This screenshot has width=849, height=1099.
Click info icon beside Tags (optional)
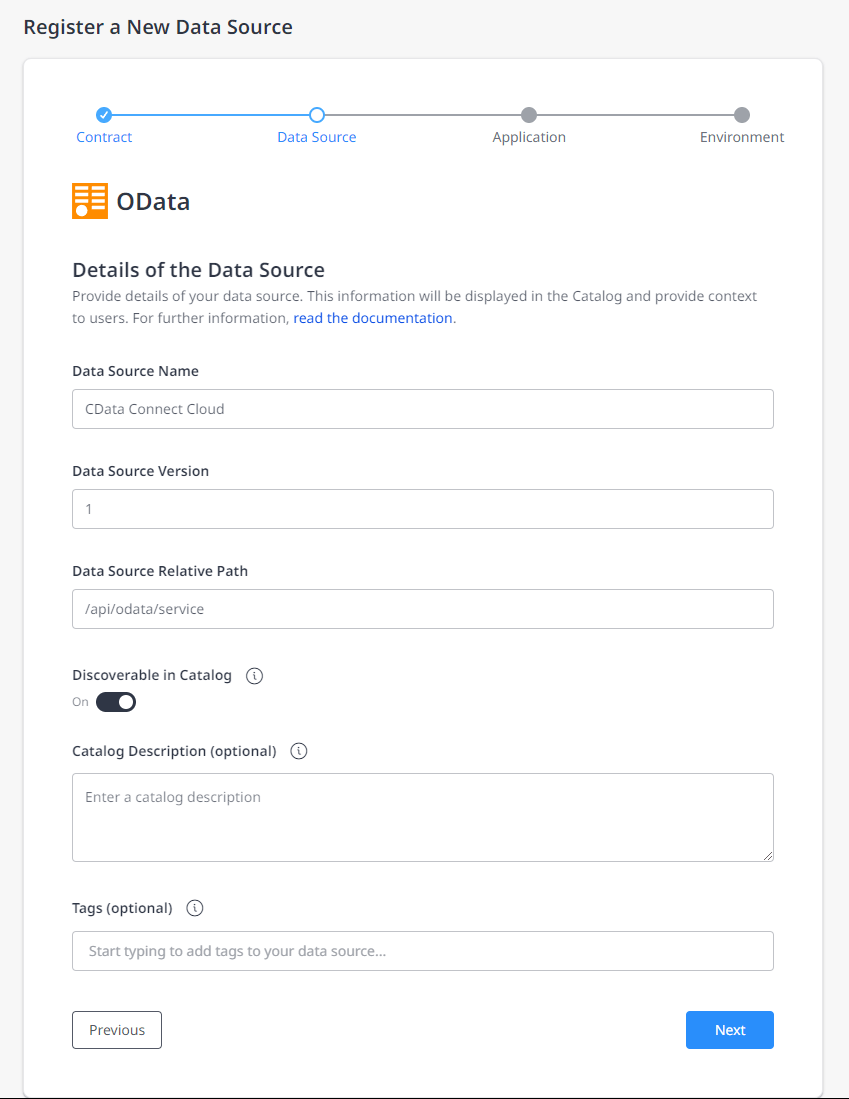(195, 909)
